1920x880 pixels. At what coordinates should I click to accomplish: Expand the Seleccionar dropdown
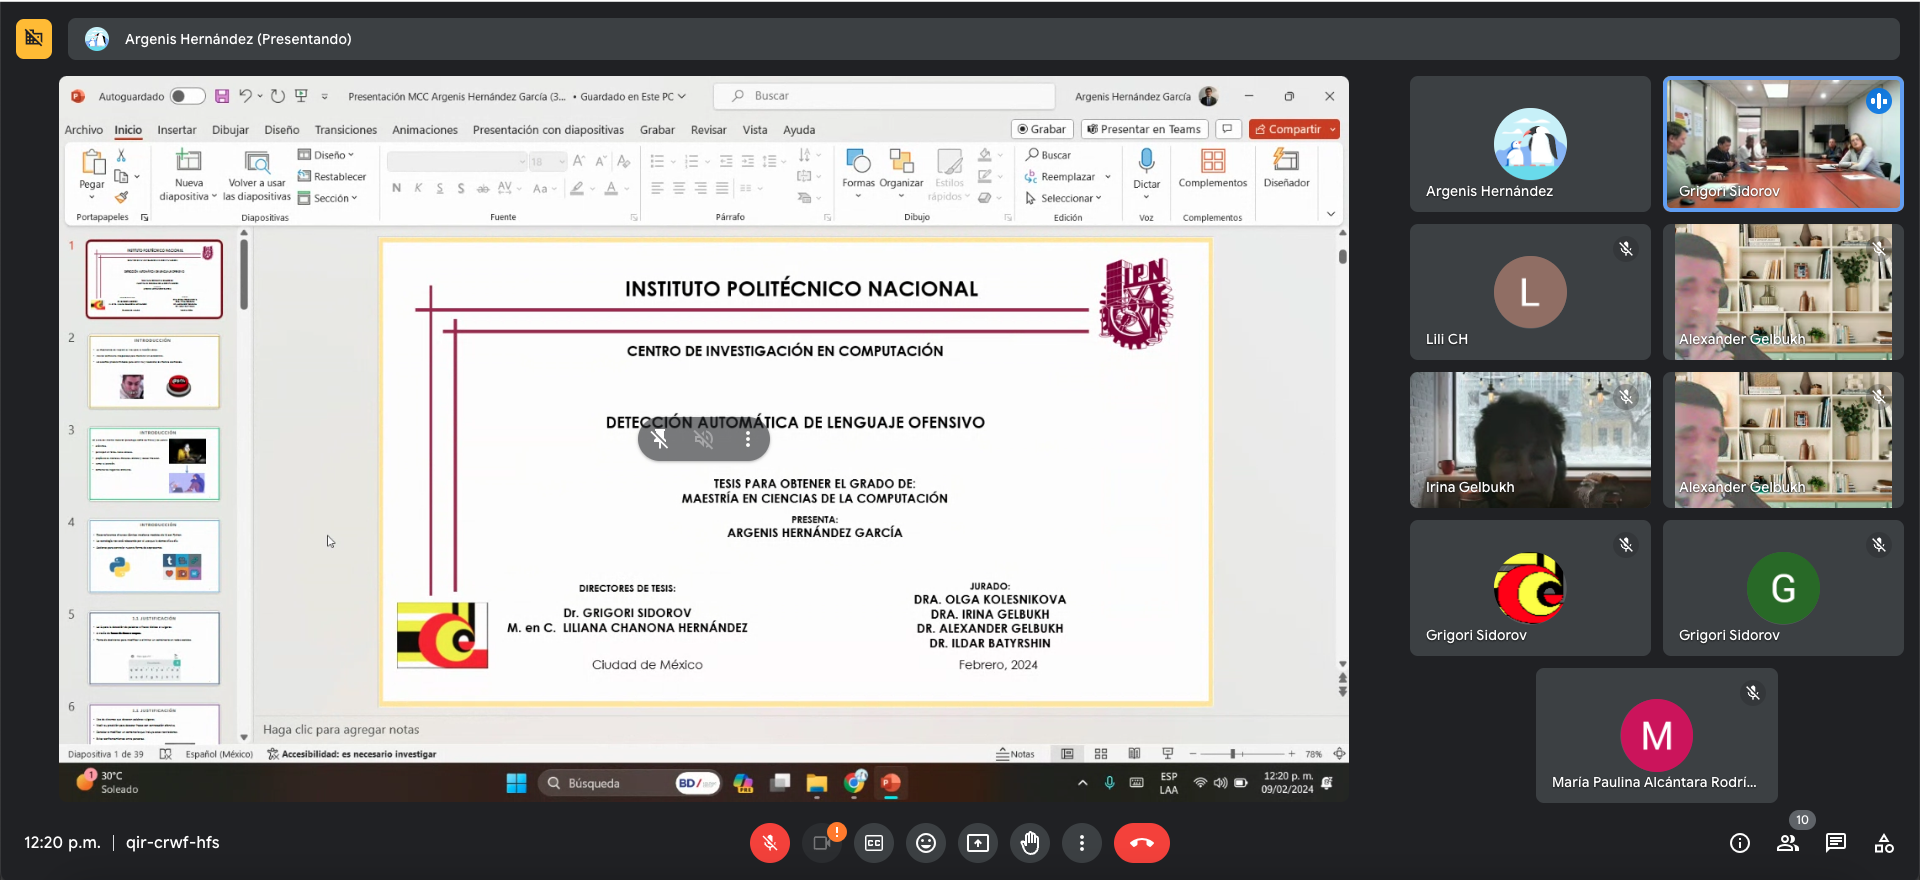1063,198
